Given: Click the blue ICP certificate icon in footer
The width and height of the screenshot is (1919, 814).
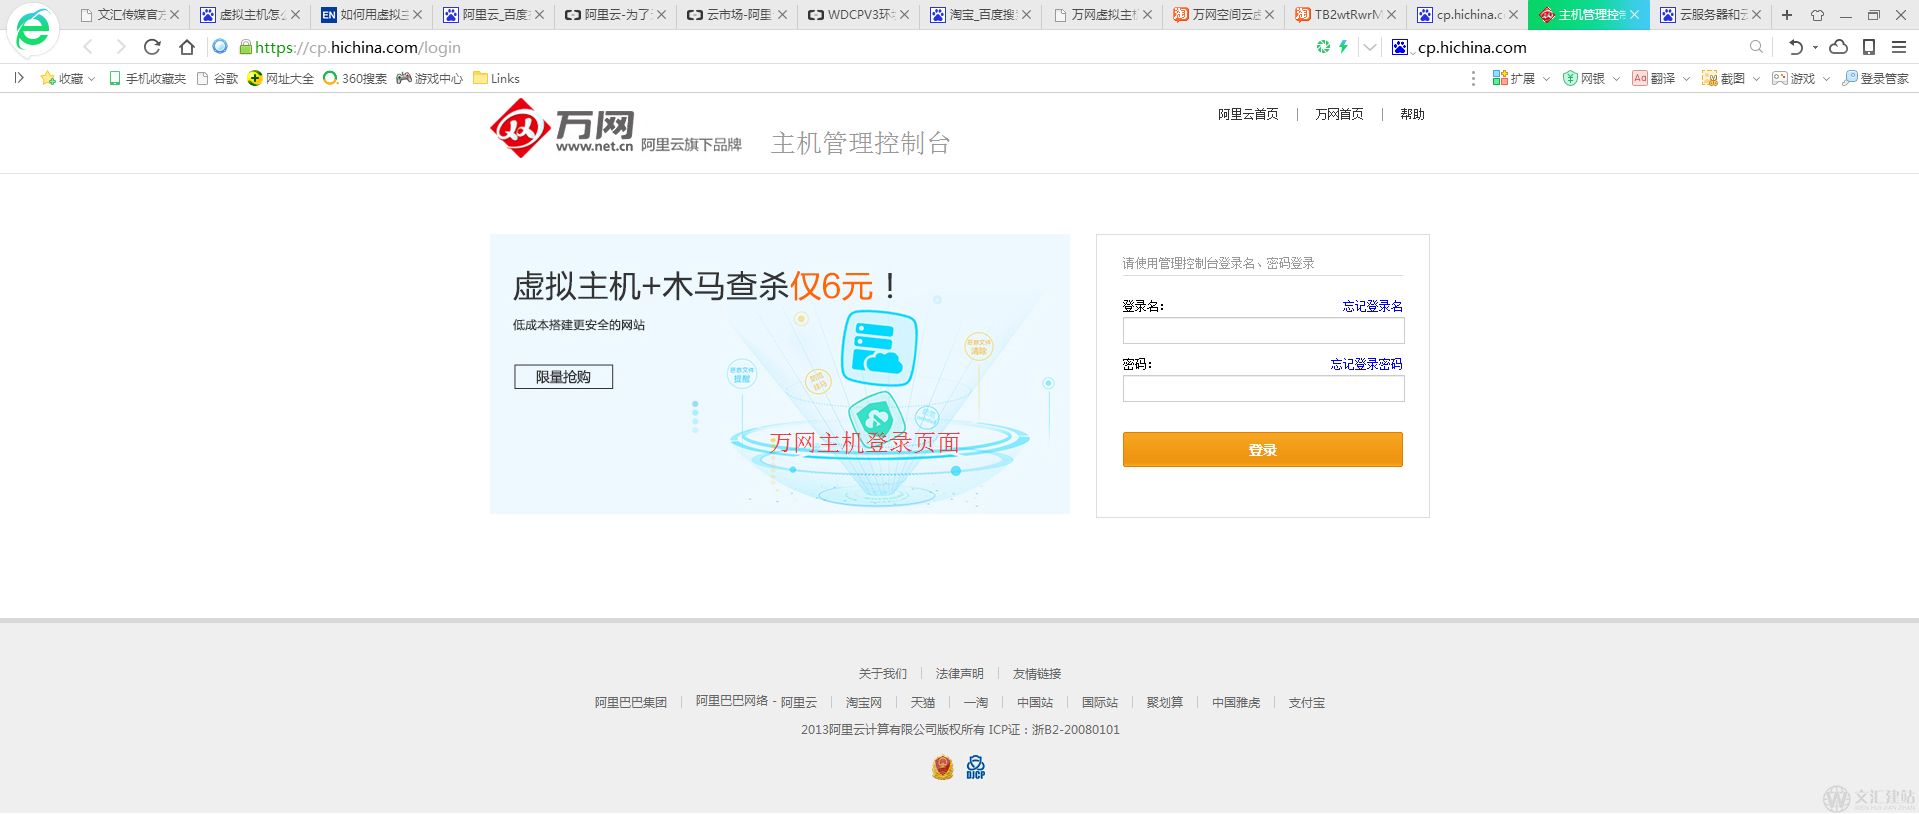Looking at the screenshot, I should [x=975, y=767].
